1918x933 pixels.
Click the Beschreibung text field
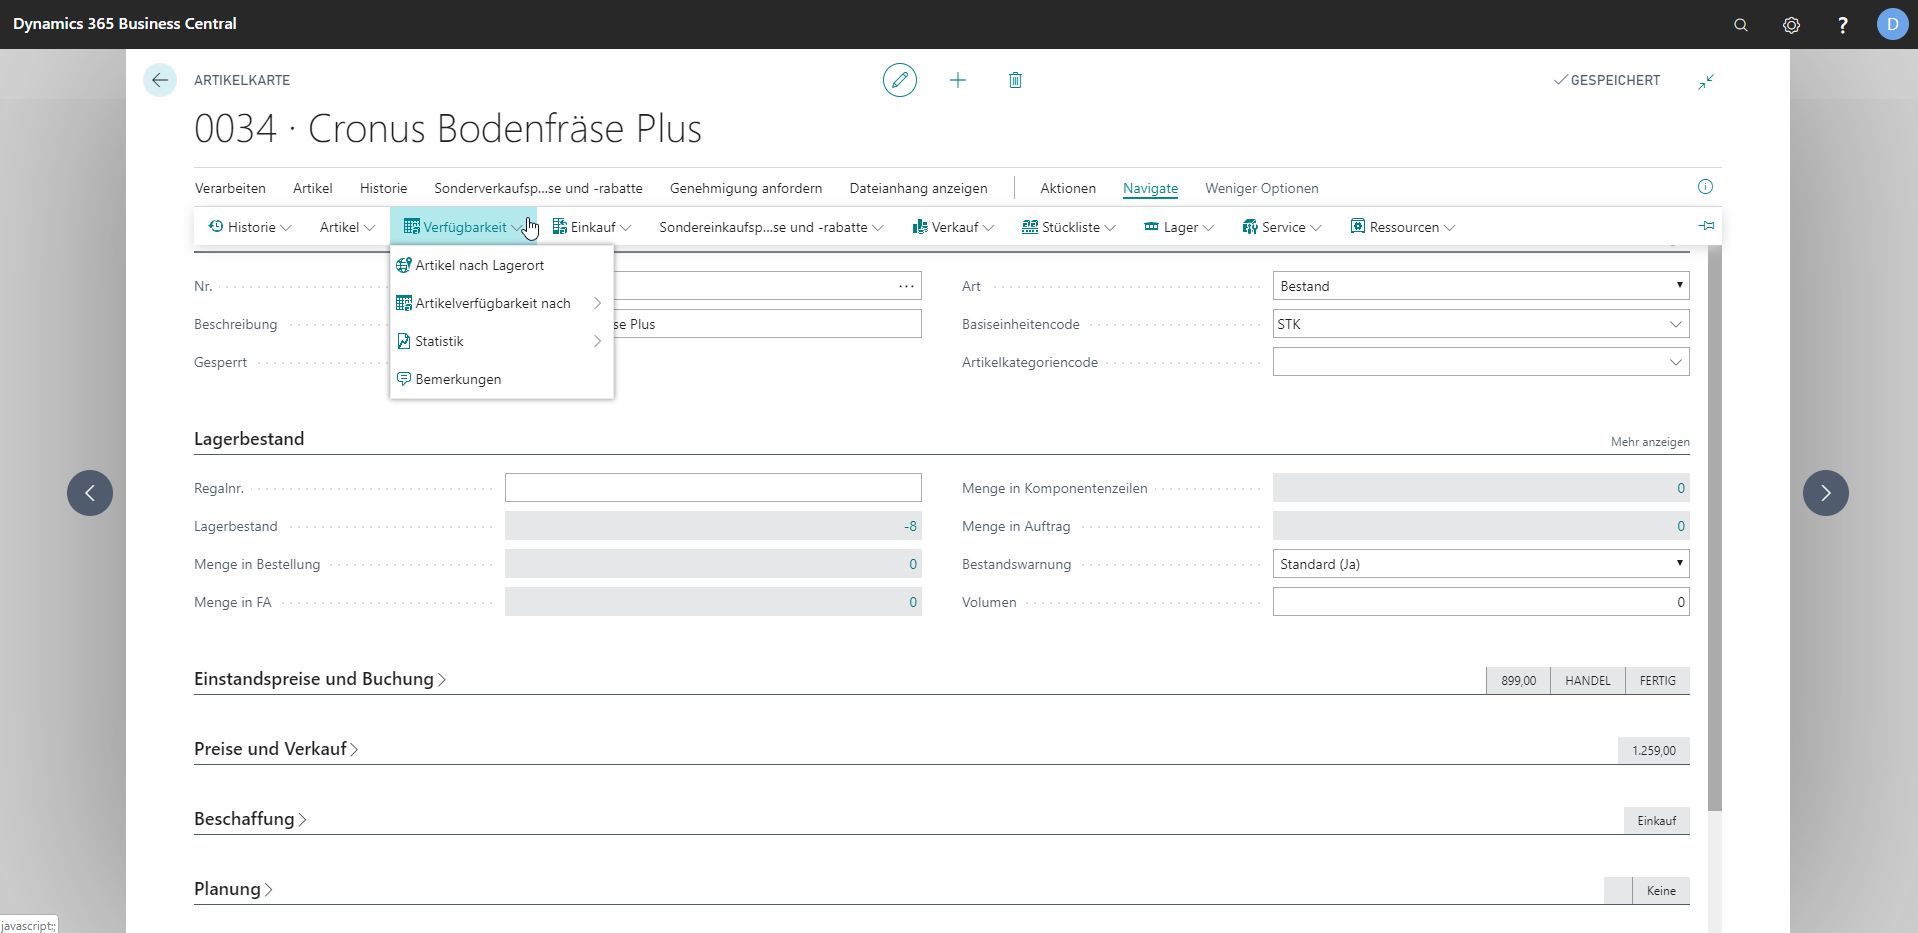pyautogui.click(x=767, y=324)
